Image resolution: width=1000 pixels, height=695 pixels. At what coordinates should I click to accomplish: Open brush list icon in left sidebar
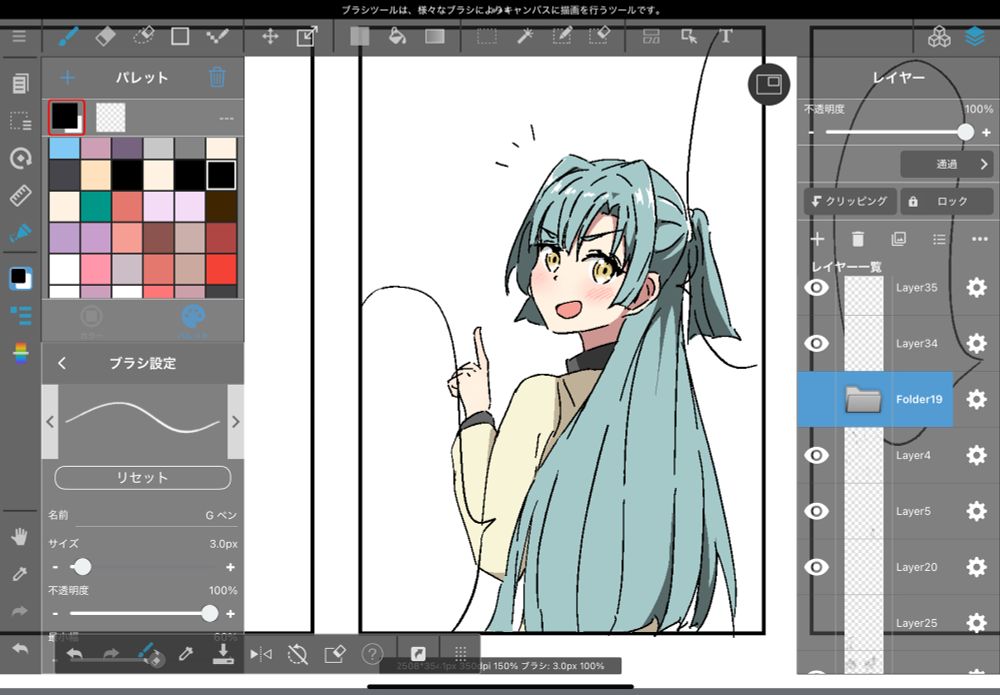click(x=20, y=315)
